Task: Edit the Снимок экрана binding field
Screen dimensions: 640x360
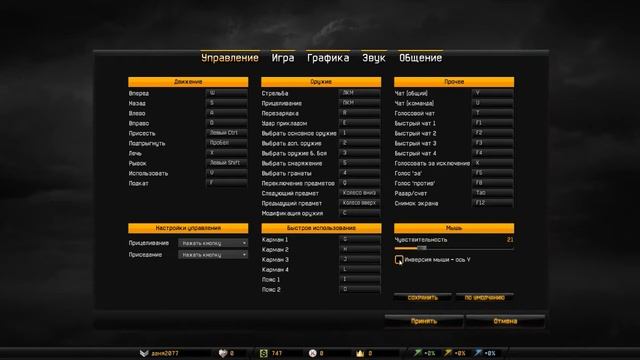Action: coord(493,203)
